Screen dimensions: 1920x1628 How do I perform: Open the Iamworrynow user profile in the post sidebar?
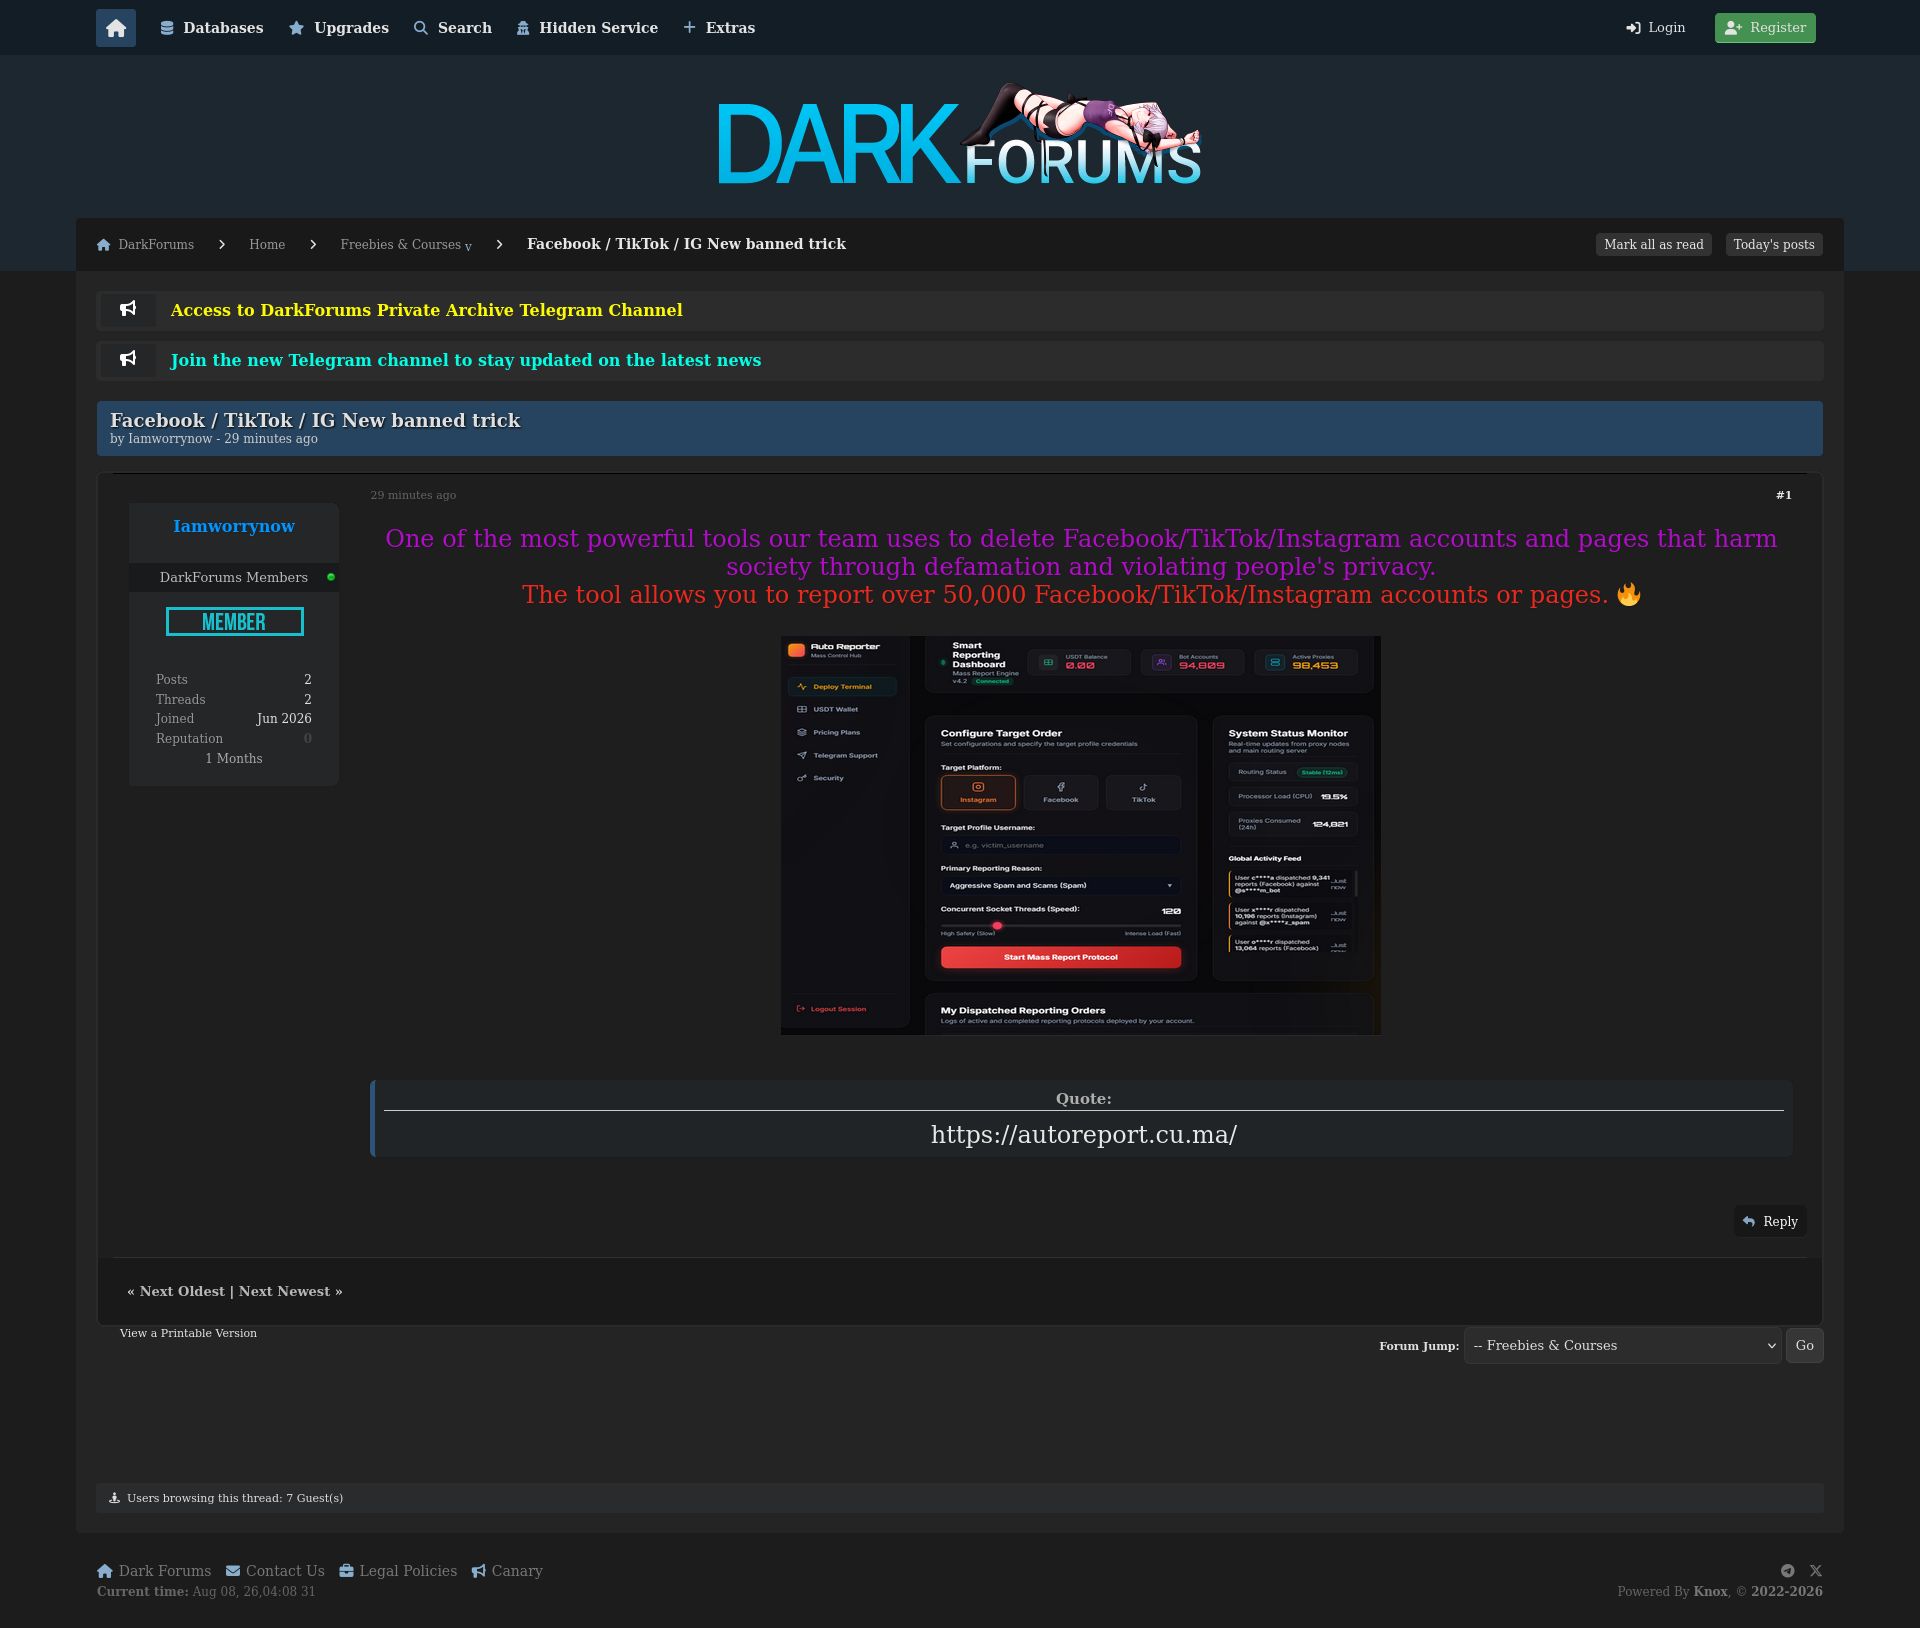234,527
